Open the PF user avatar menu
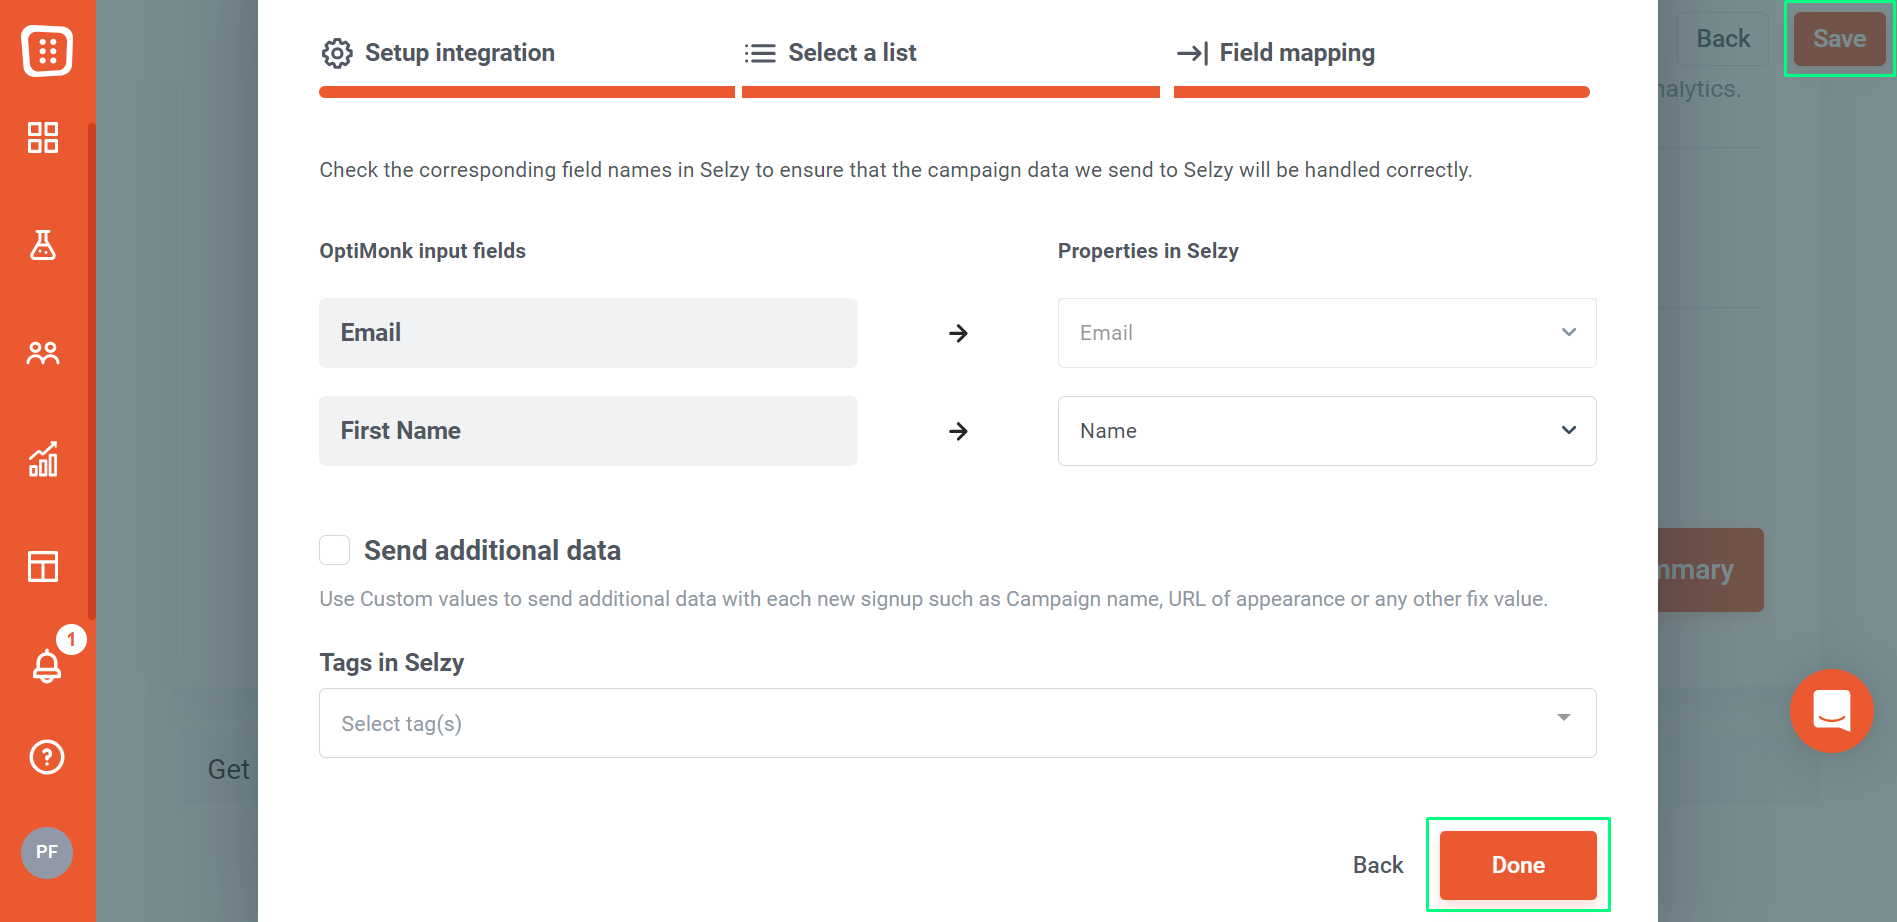 tap(47, 852)
